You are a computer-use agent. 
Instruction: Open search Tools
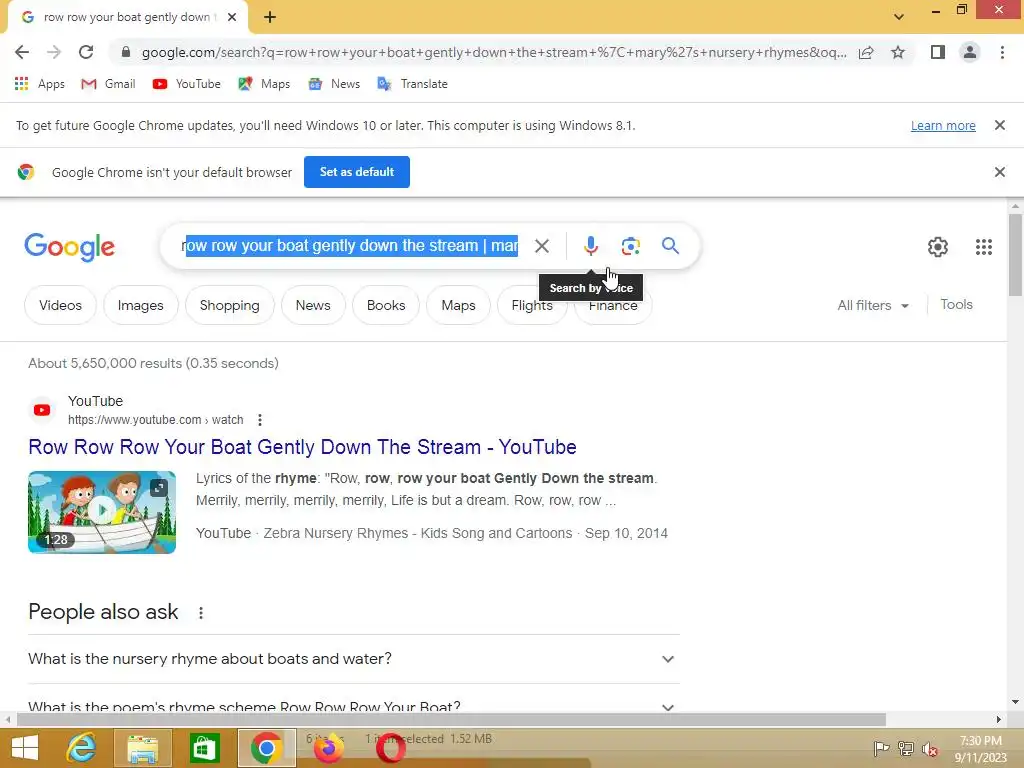[956, 304]
